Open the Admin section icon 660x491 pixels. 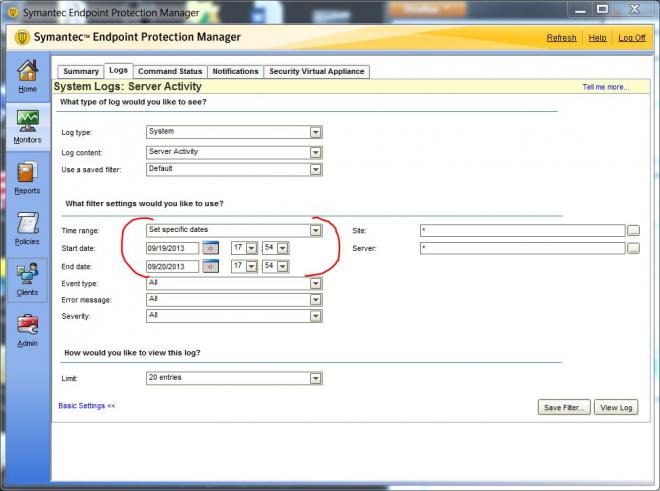coord(27,325)
